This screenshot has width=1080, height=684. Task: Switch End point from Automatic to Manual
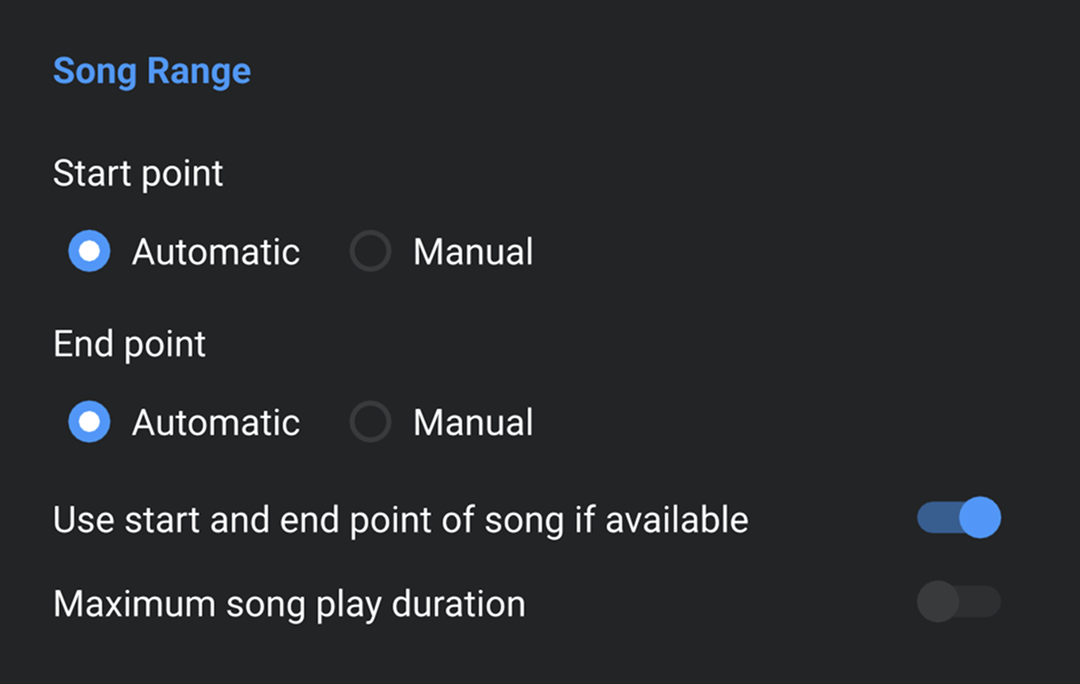371,421
